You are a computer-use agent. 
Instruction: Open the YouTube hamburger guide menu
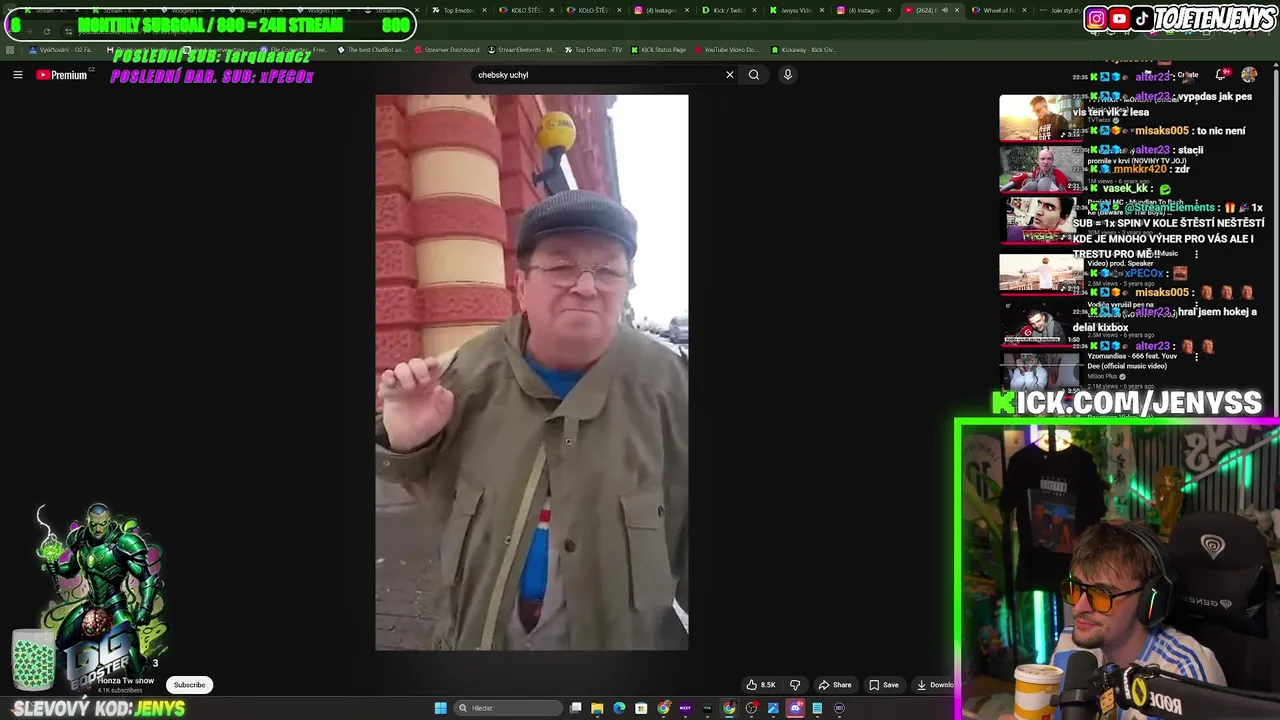point(17,75)
